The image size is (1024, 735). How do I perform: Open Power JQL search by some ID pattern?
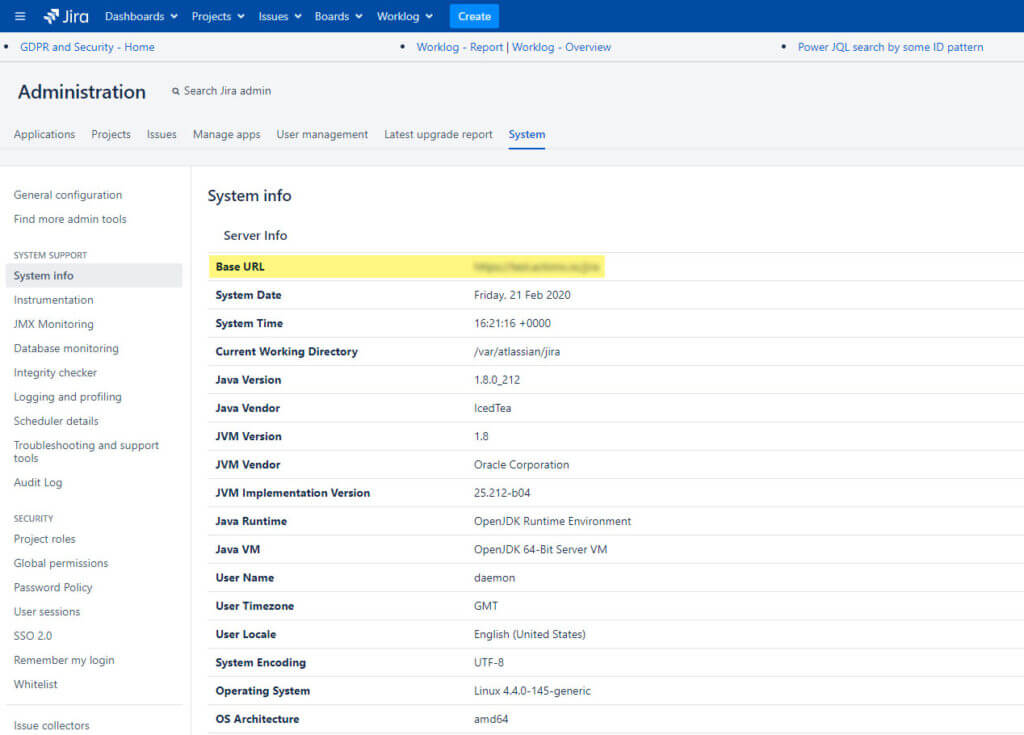(891, 47)
